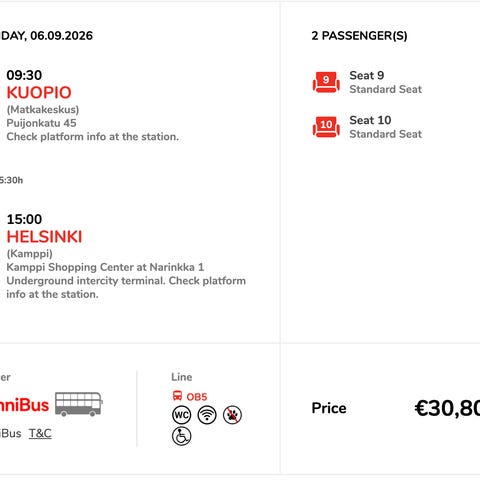
Task: Click the KUOPIO departure station name
Action: pos(39,93)
